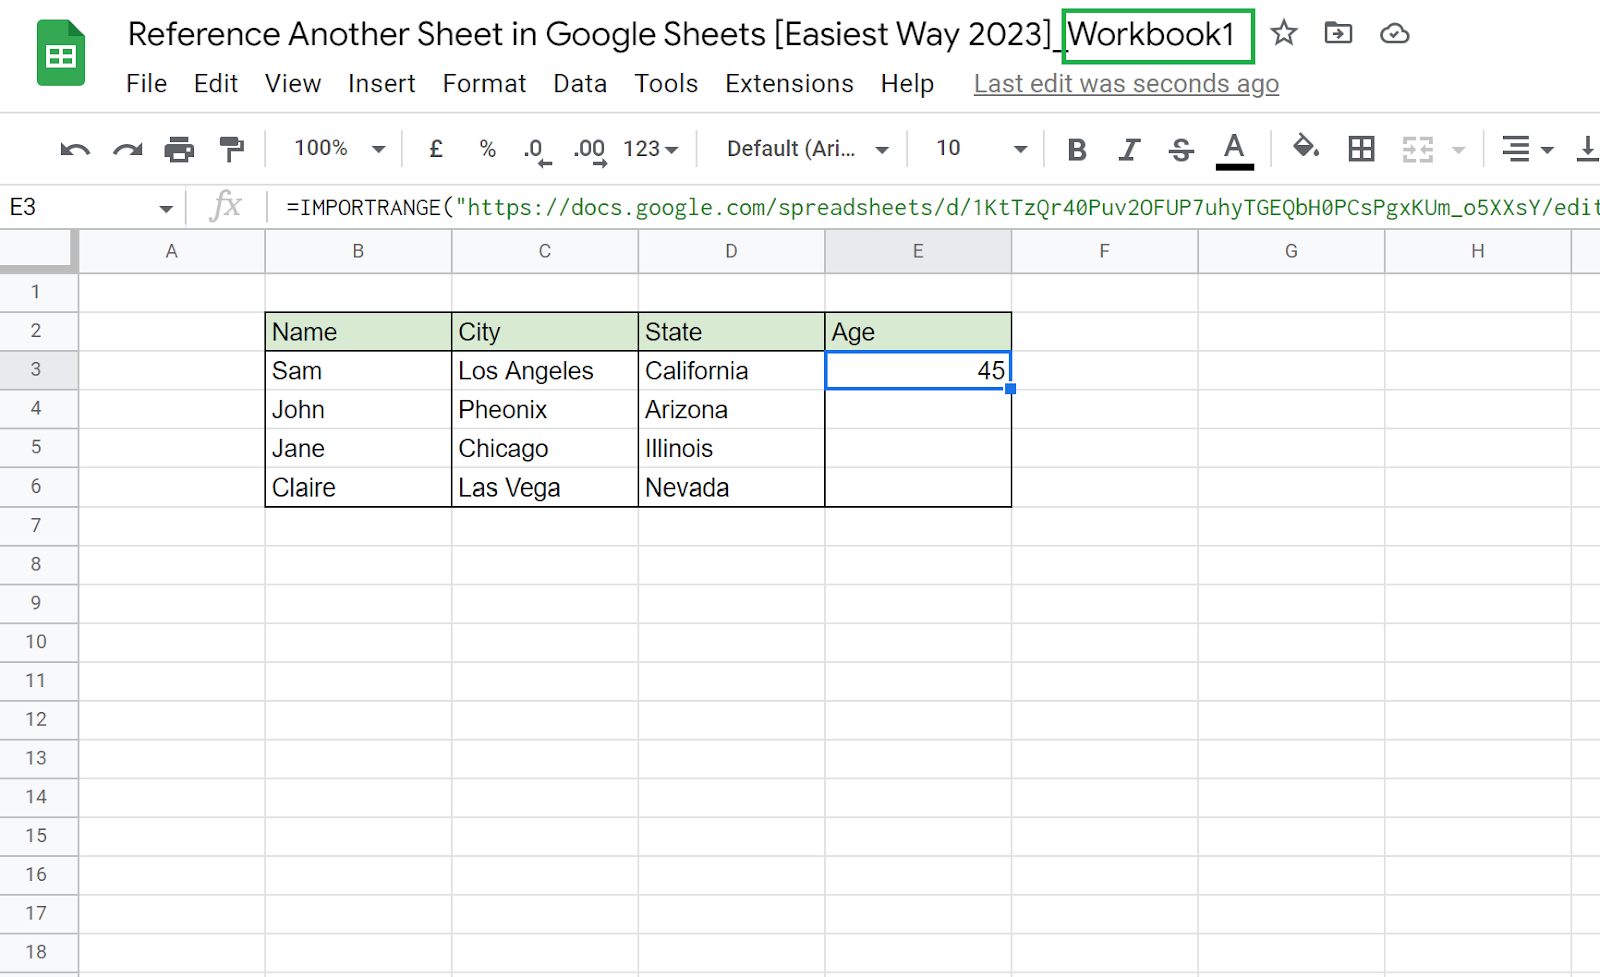Open the View menu
The height and width of the screenshot is (977, 1600).
(293, 84)
